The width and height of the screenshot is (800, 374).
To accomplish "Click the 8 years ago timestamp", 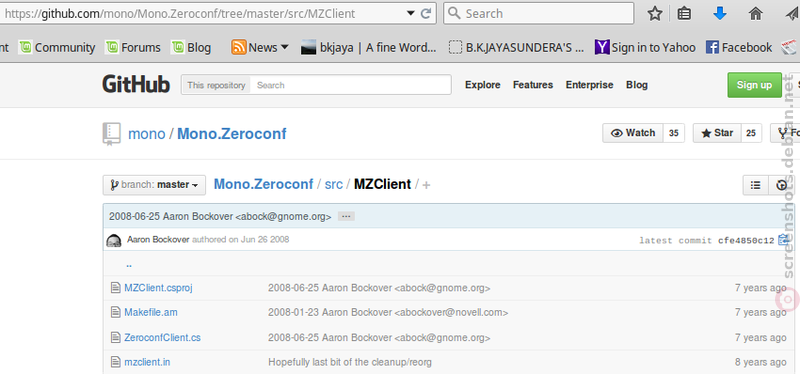I will [761, 362].
